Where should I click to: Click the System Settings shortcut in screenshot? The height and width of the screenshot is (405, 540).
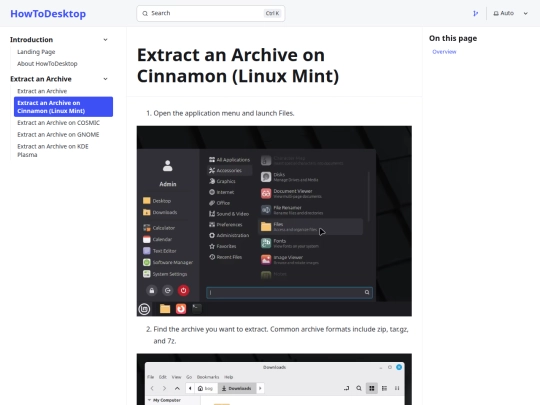165,274
